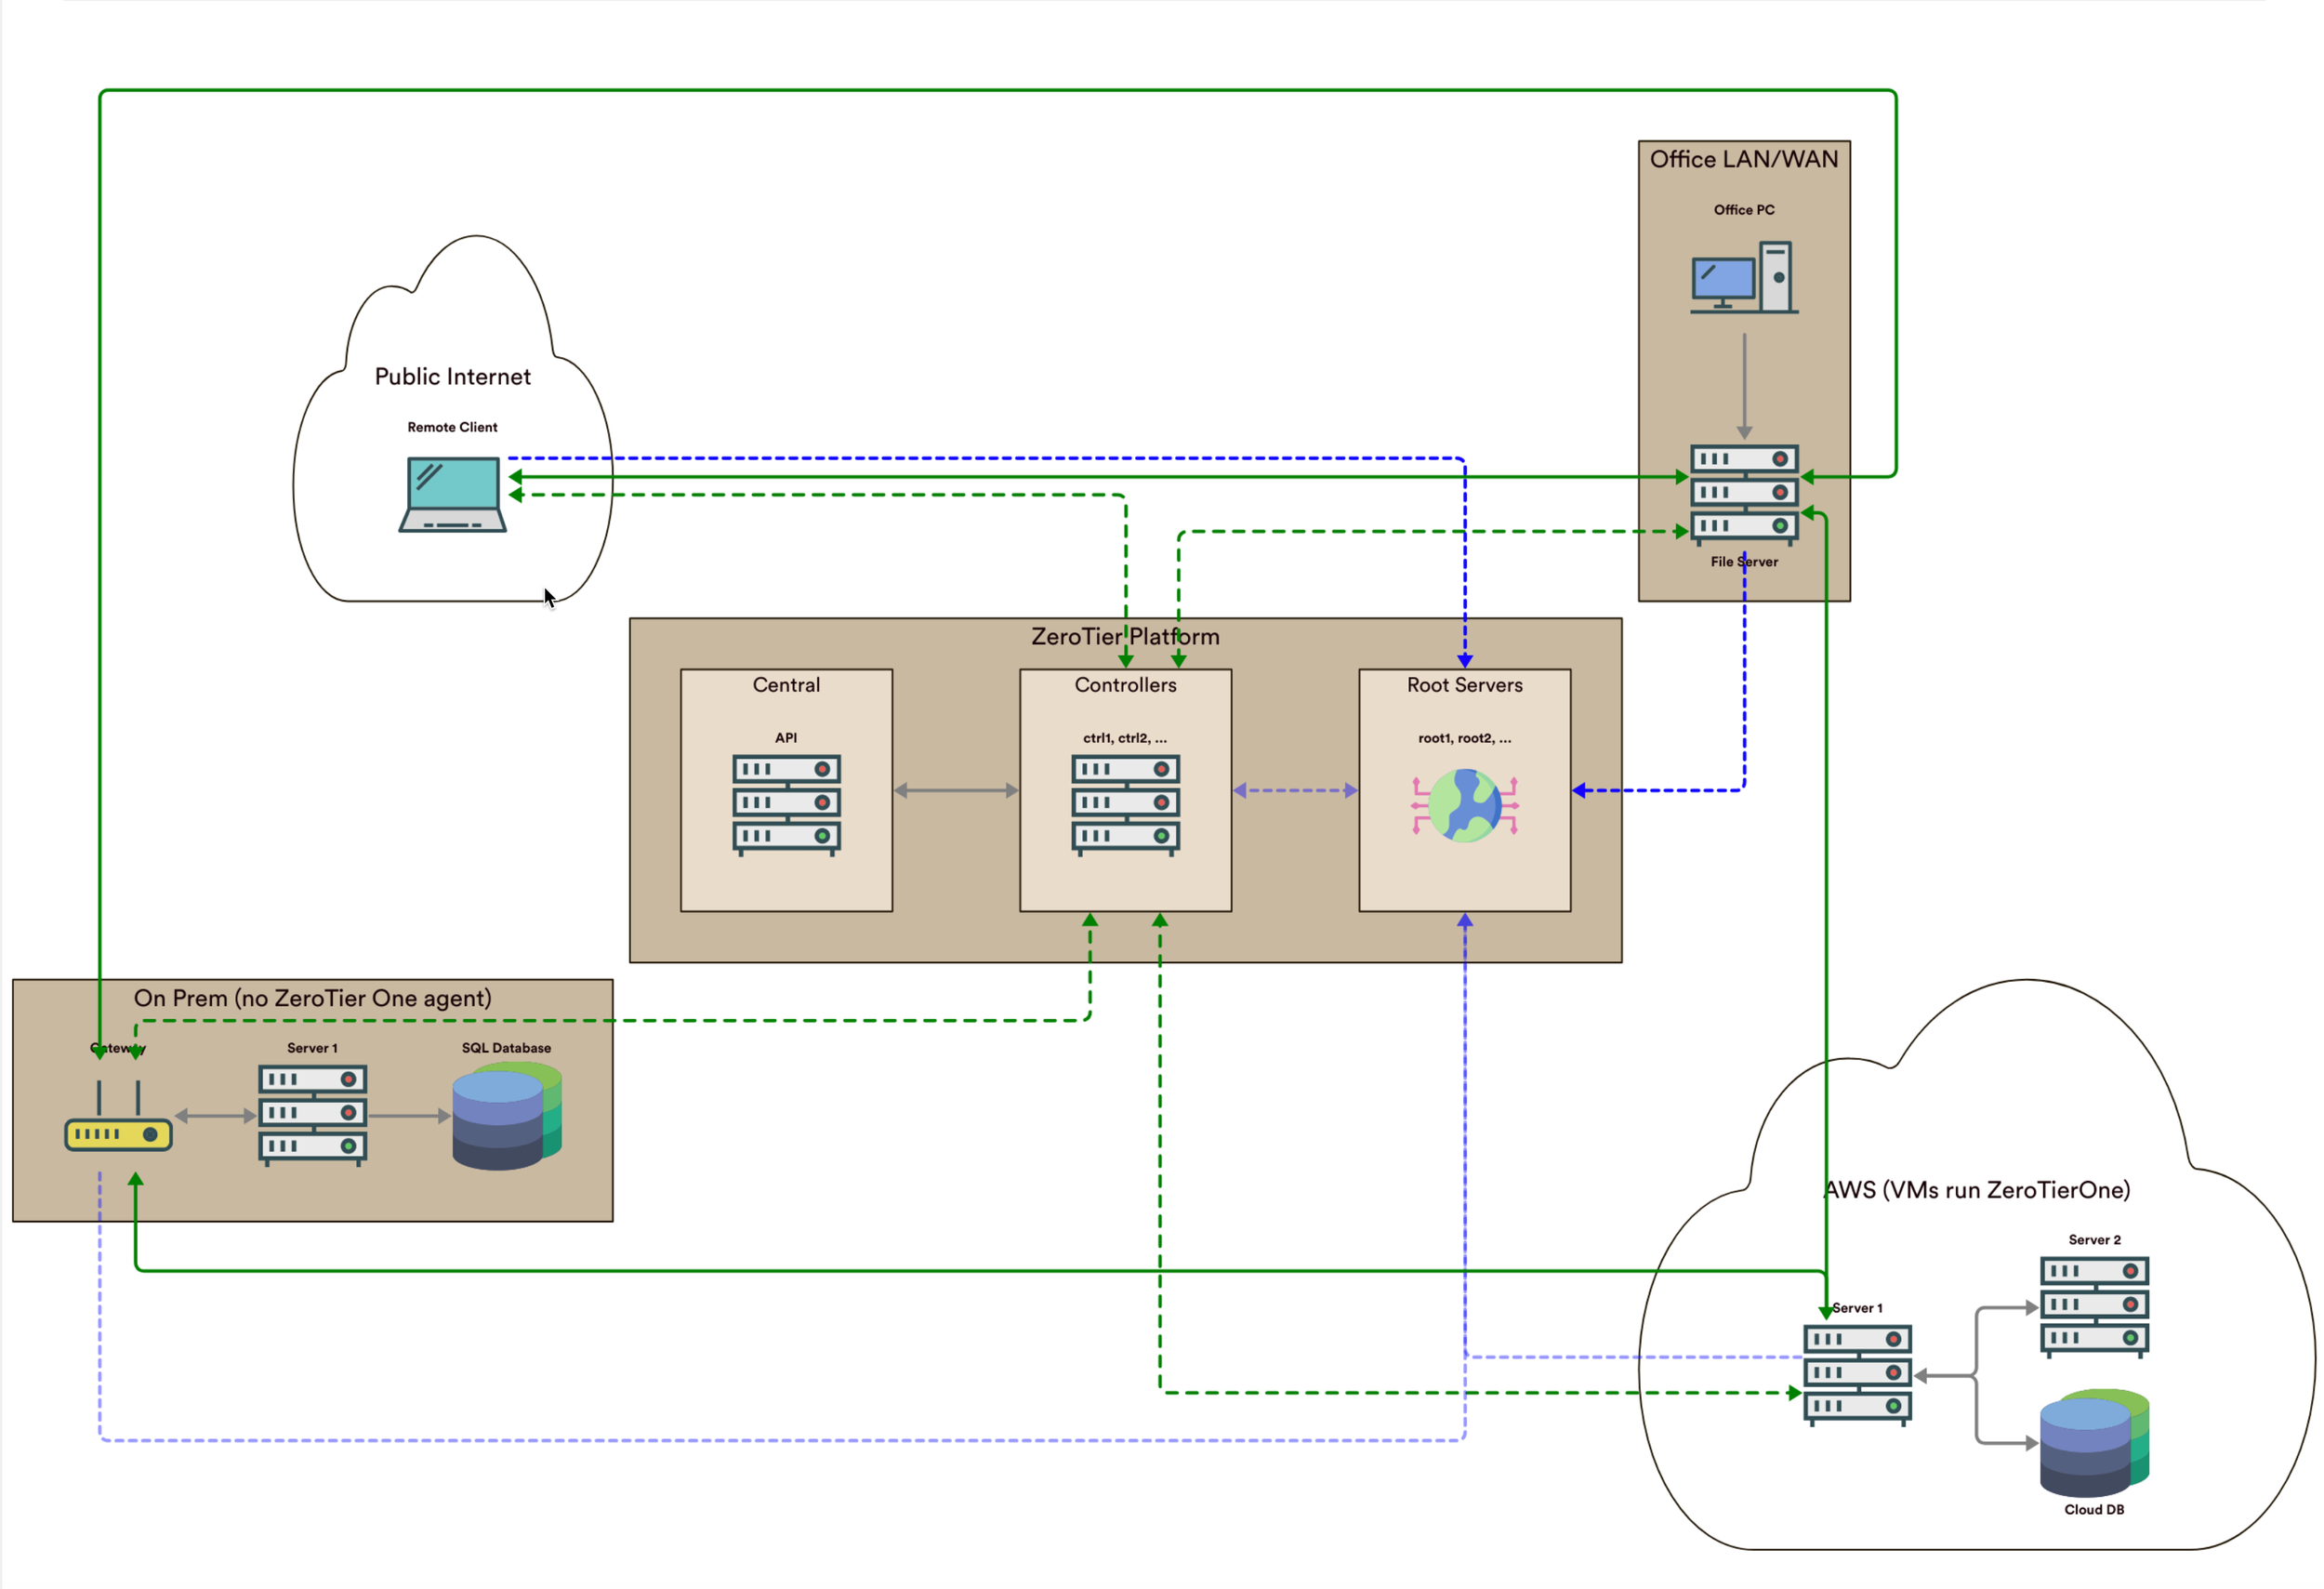Select the Office LAN/WAN container title
This screenshot has height=1589, width=2324.
[1743, 159]
